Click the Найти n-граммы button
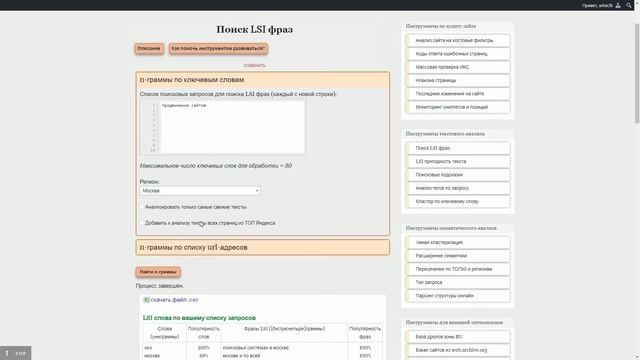The width and height of the screenshot is (640, 360). coord(158,272)
